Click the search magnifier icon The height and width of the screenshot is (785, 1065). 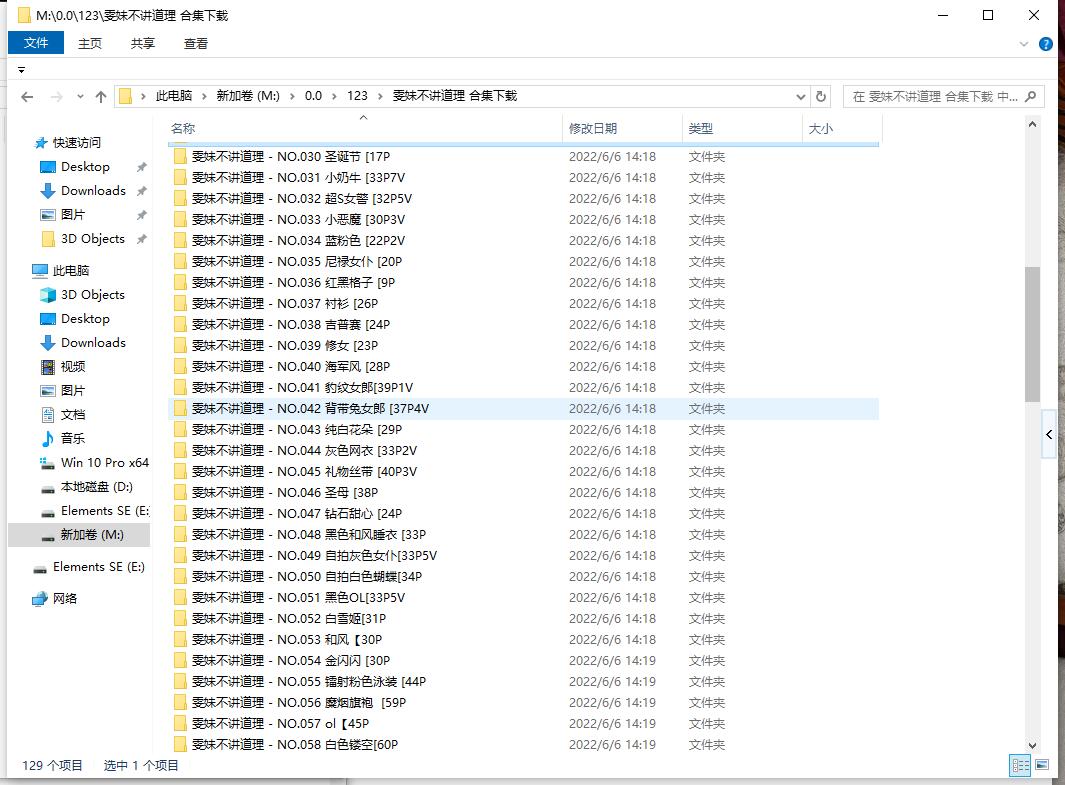coord(1030,96)
